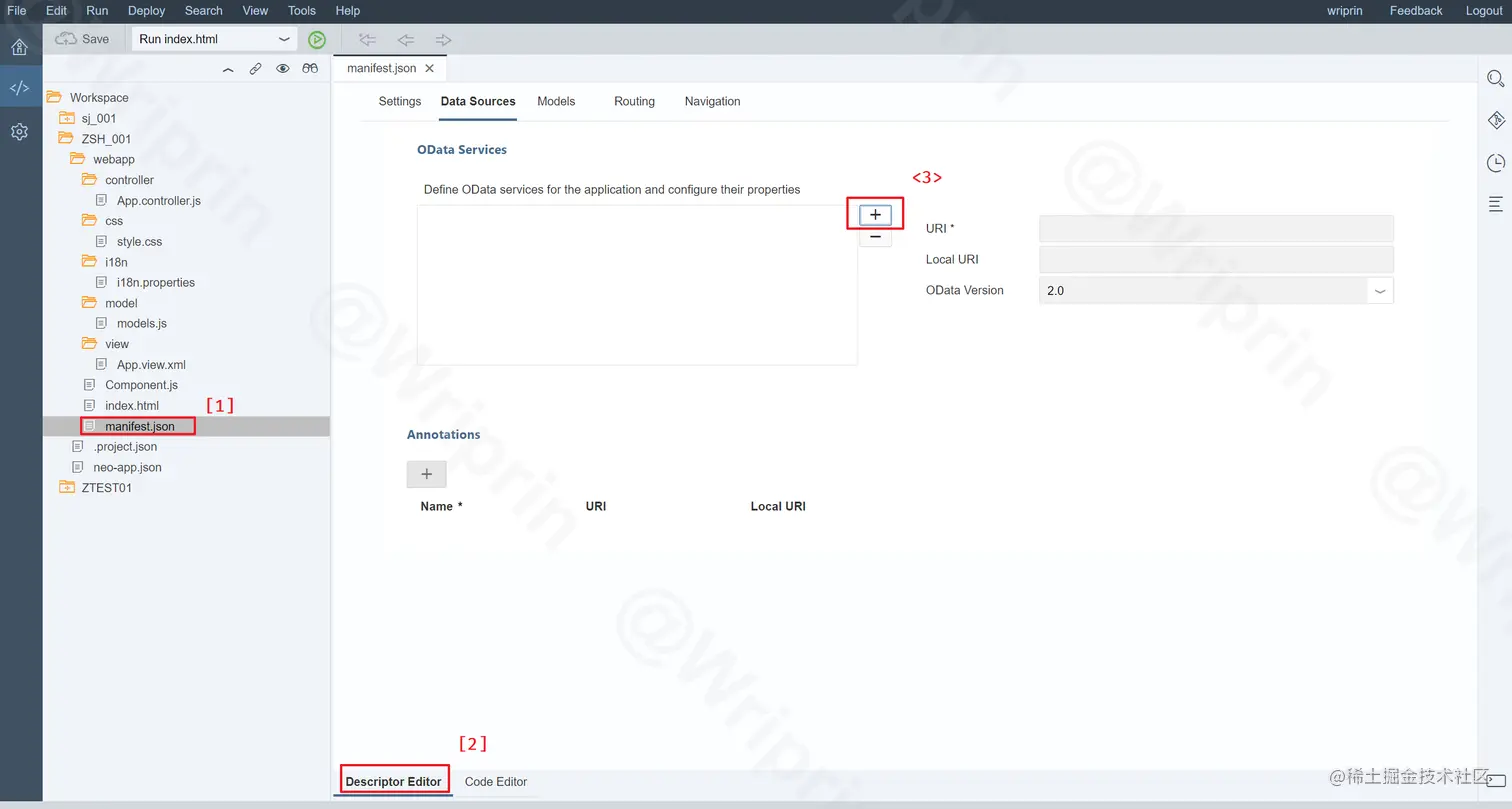Open the Edit menu
The width and height of the screenshot is (1512, 809).
tap(56, 10)
